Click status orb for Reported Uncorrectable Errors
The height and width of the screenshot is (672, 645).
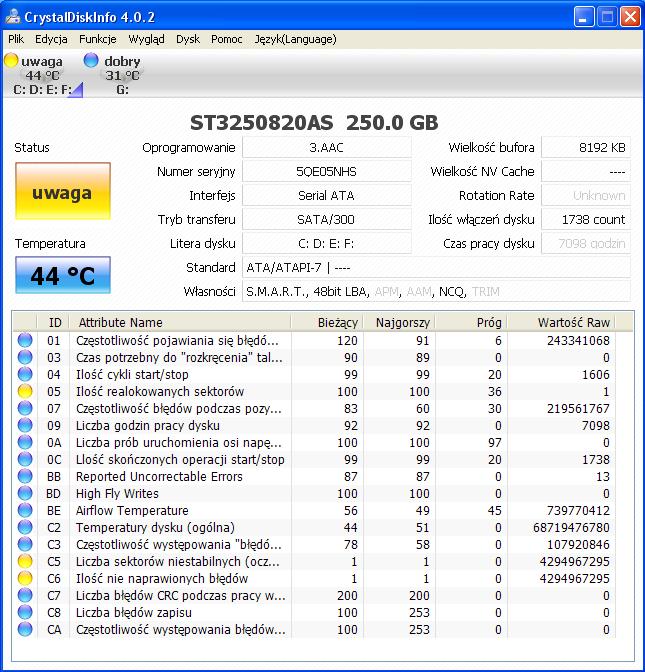(x=25, y=476)
